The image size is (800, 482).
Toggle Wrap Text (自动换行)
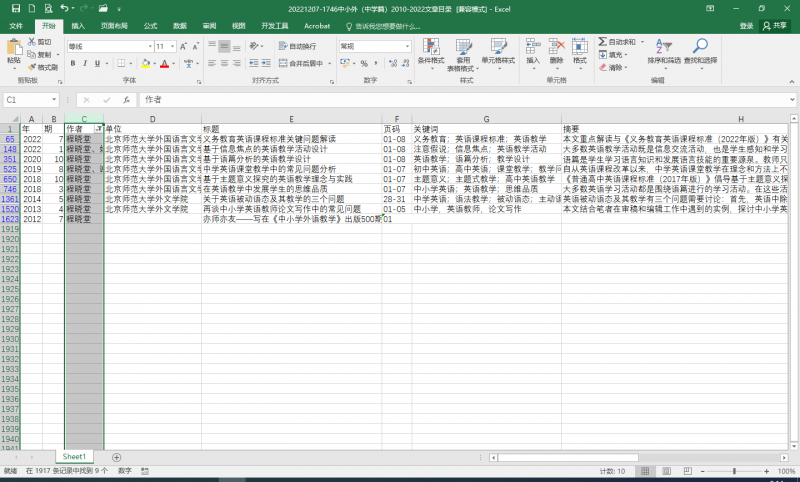pos(297,46)
